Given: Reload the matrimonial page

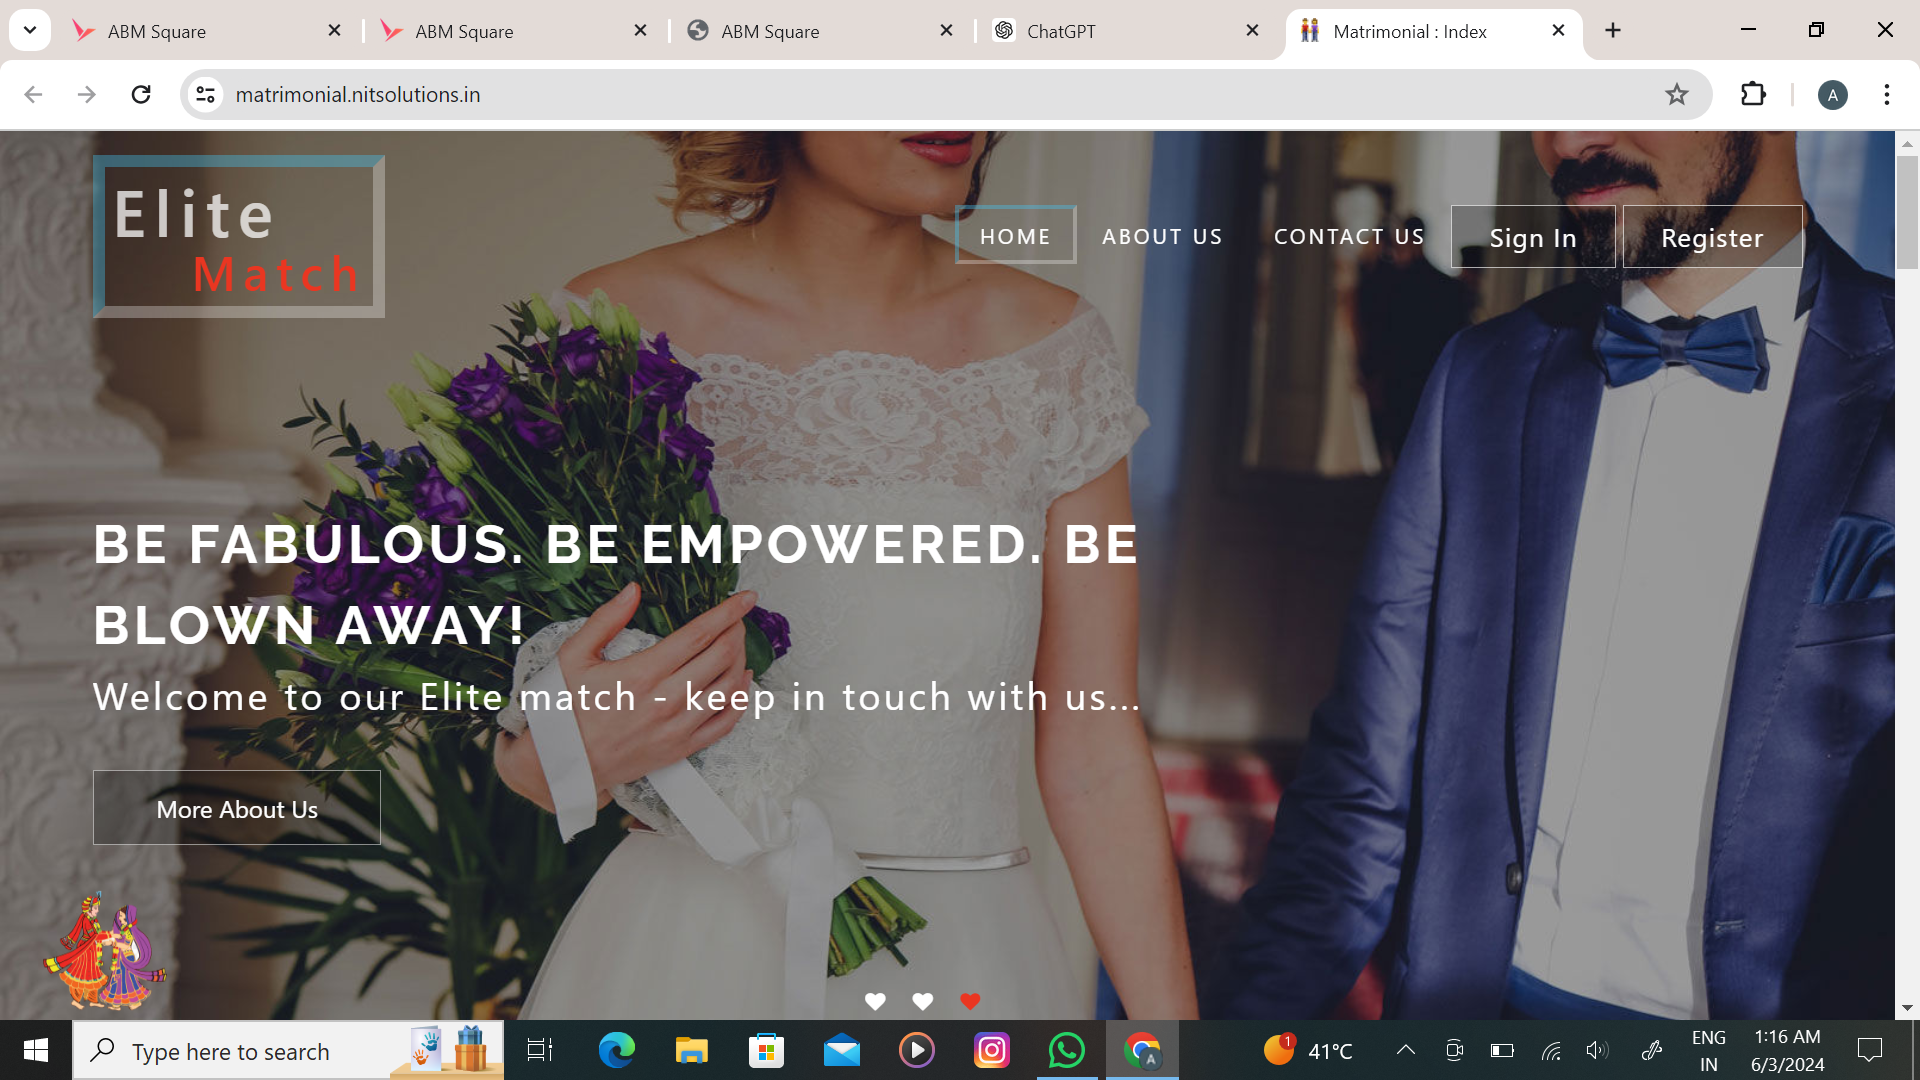Looking at the screenshot, I should tap(141, 94).
